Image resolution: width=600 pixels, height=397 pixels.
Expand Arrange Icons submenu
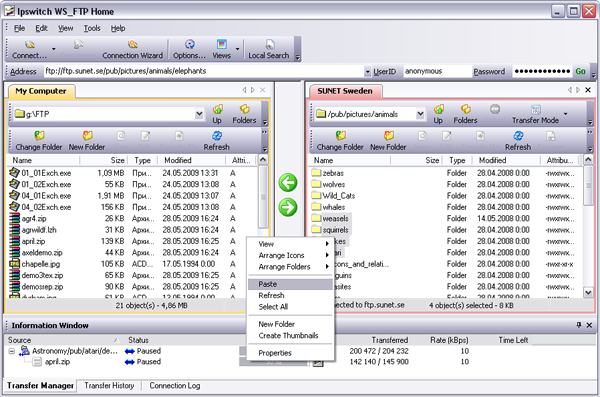[290, 255]
